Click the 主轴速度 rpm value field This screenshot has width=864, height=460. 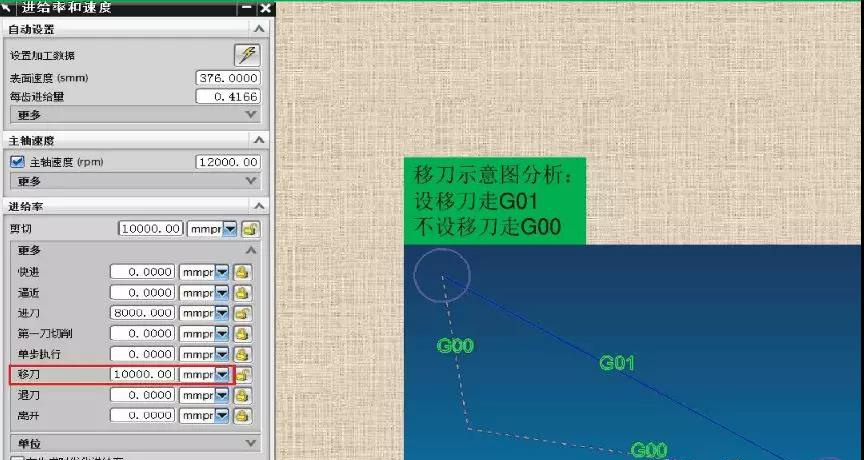228,162
